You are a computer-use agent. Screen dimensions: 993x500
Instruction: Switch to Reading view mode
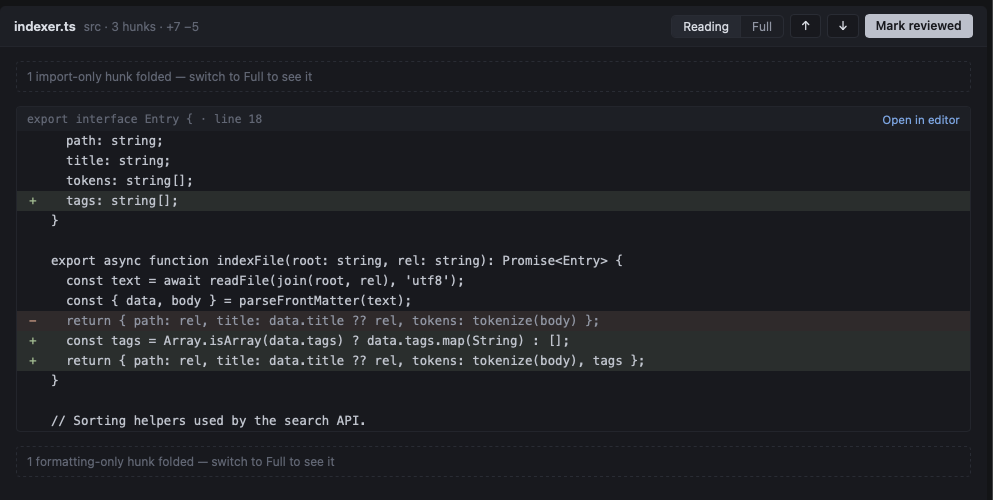(x=705, y=27)
